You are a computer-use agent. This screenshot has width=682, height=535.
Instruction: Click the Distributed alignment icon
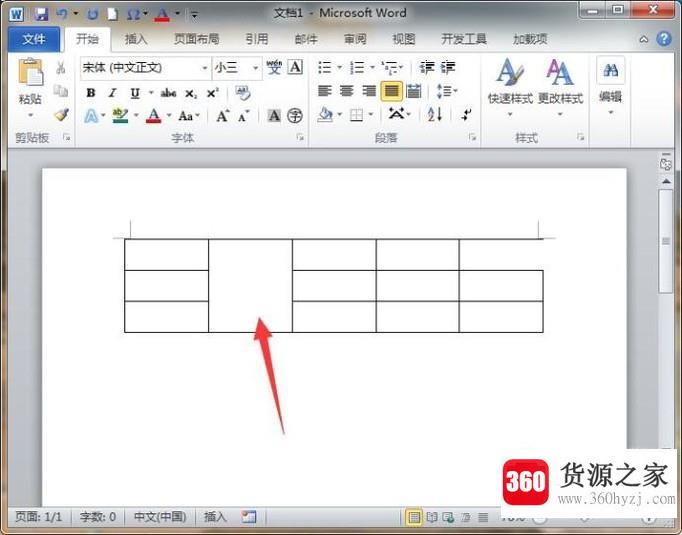tap(414, 91)
